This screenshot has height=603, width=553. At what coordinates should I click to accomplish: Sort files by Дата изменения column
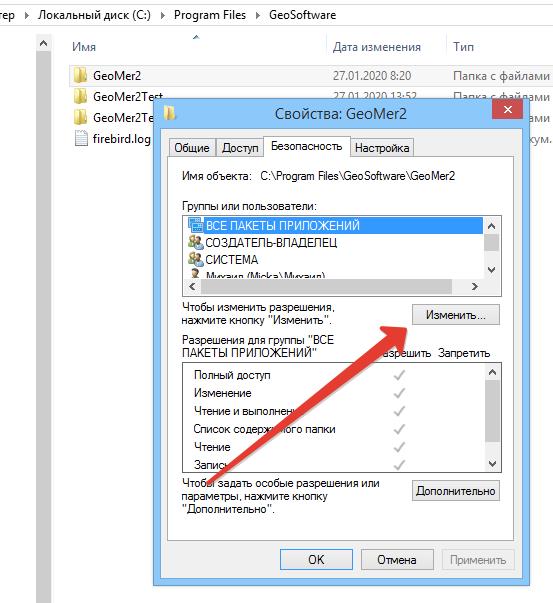(376, 47)
